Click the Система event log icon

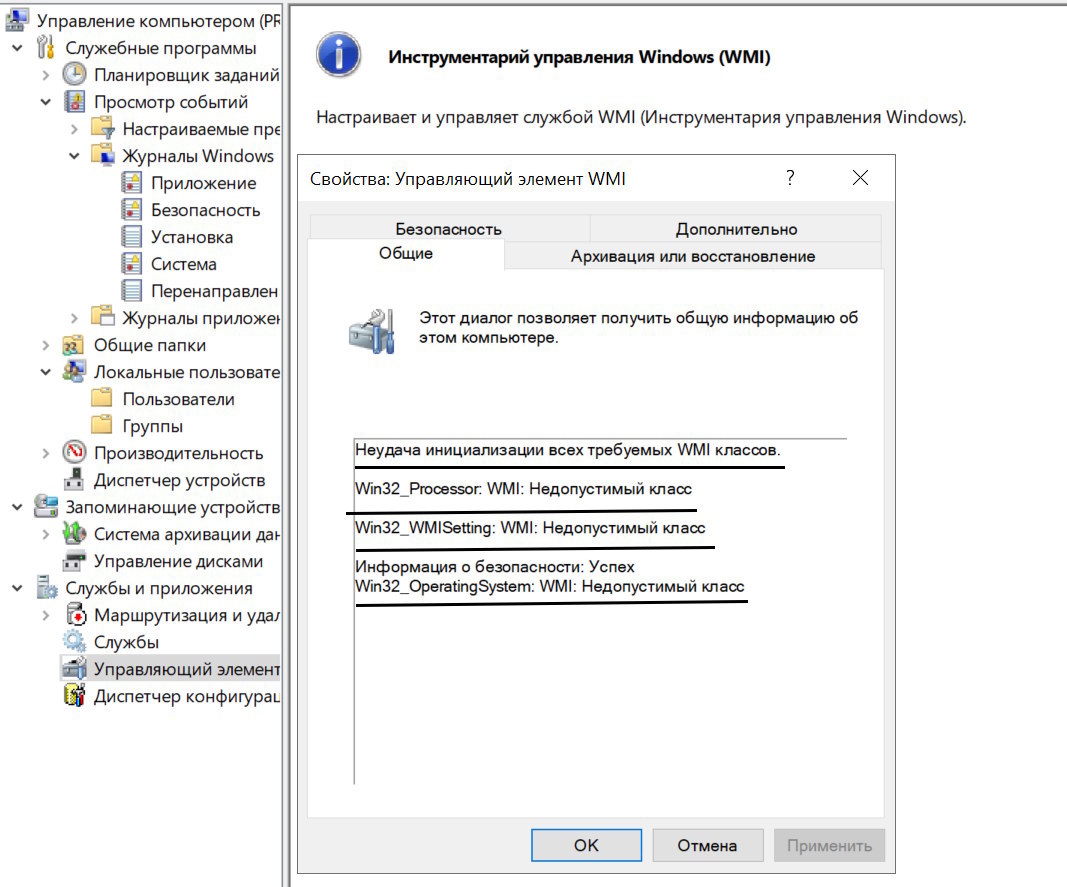click(x=131, y=264)
